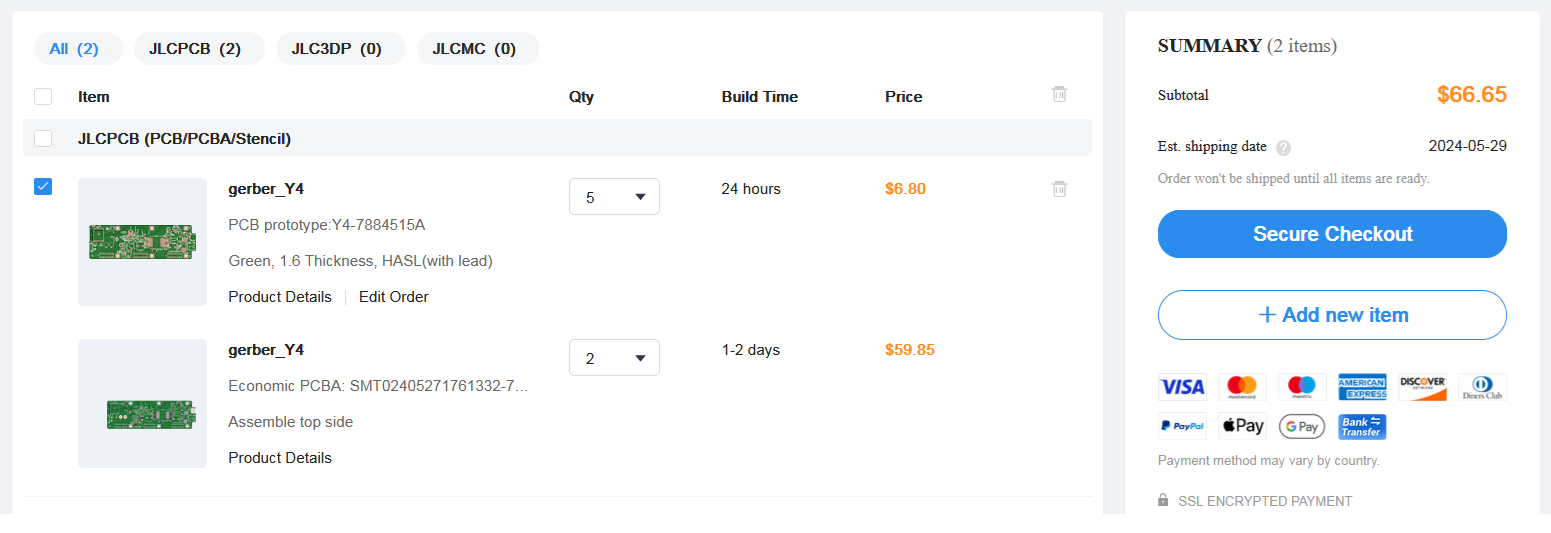Click Green, 1.6 Thickness, HASL description
Image resolution: width=1551 pixels, height=533 pixels.
coord(361,260)
